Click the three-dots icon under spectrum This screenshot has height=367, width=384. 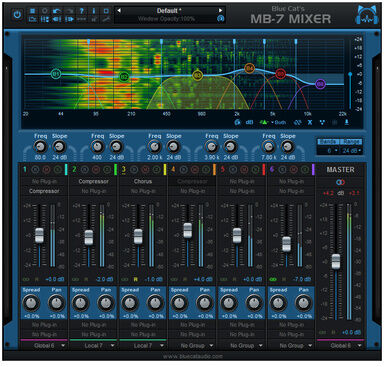click(x=322, y=122)
